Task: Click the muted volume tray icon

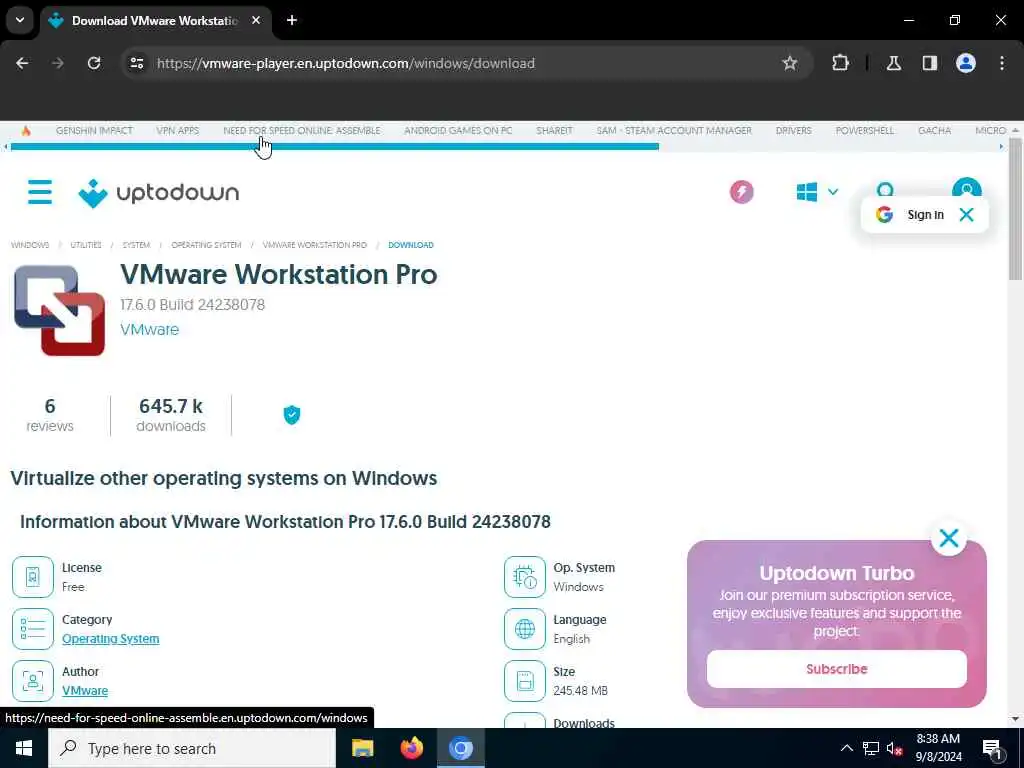Action: click(895, 748)
